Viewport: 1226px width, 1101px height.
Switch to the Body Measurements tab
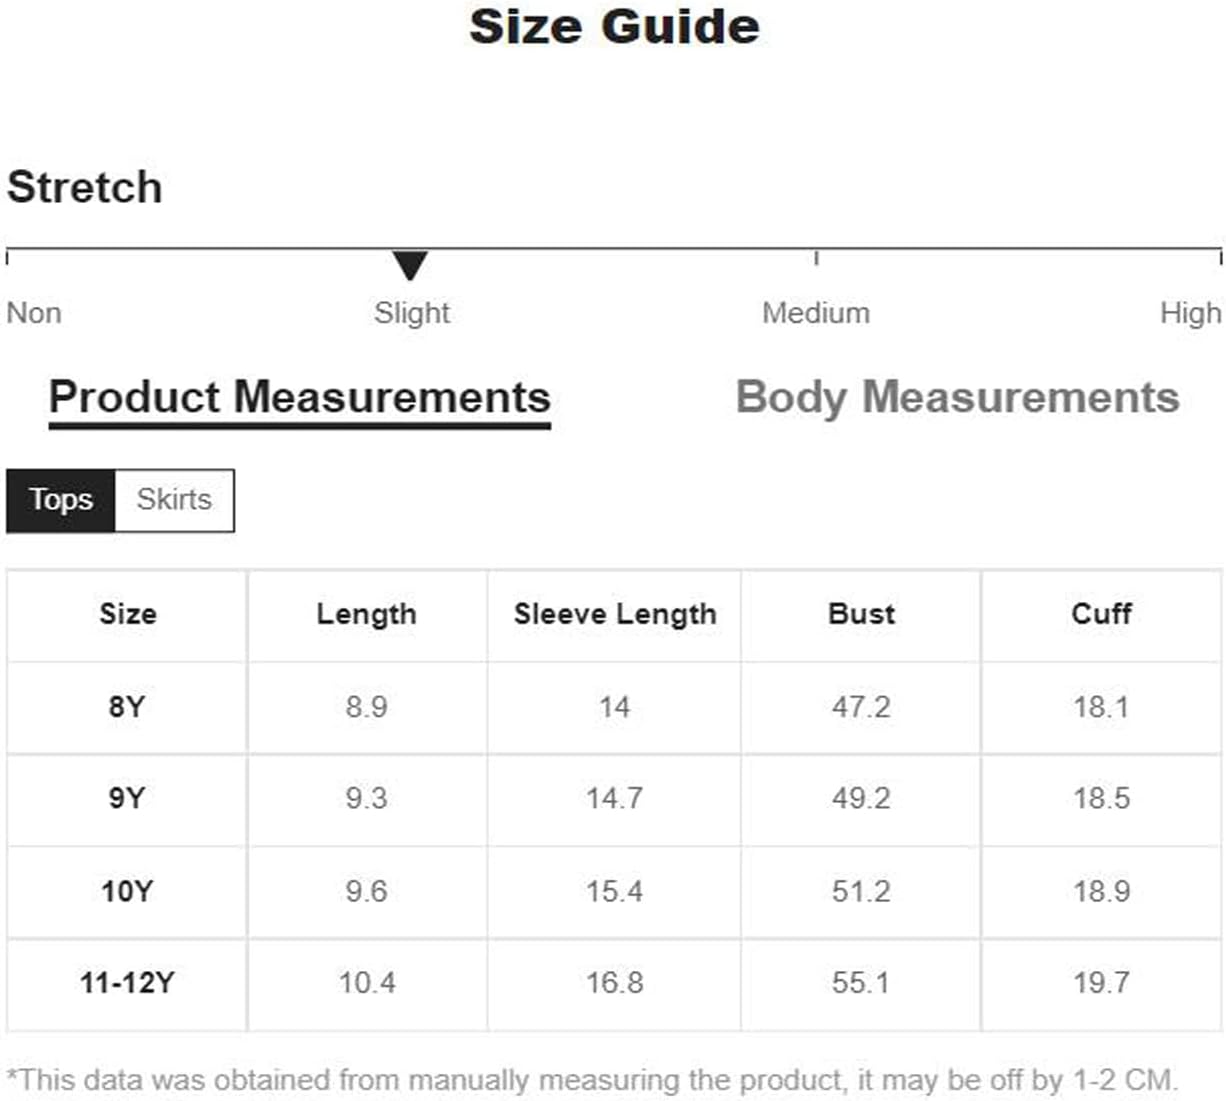tap(957, 398)
